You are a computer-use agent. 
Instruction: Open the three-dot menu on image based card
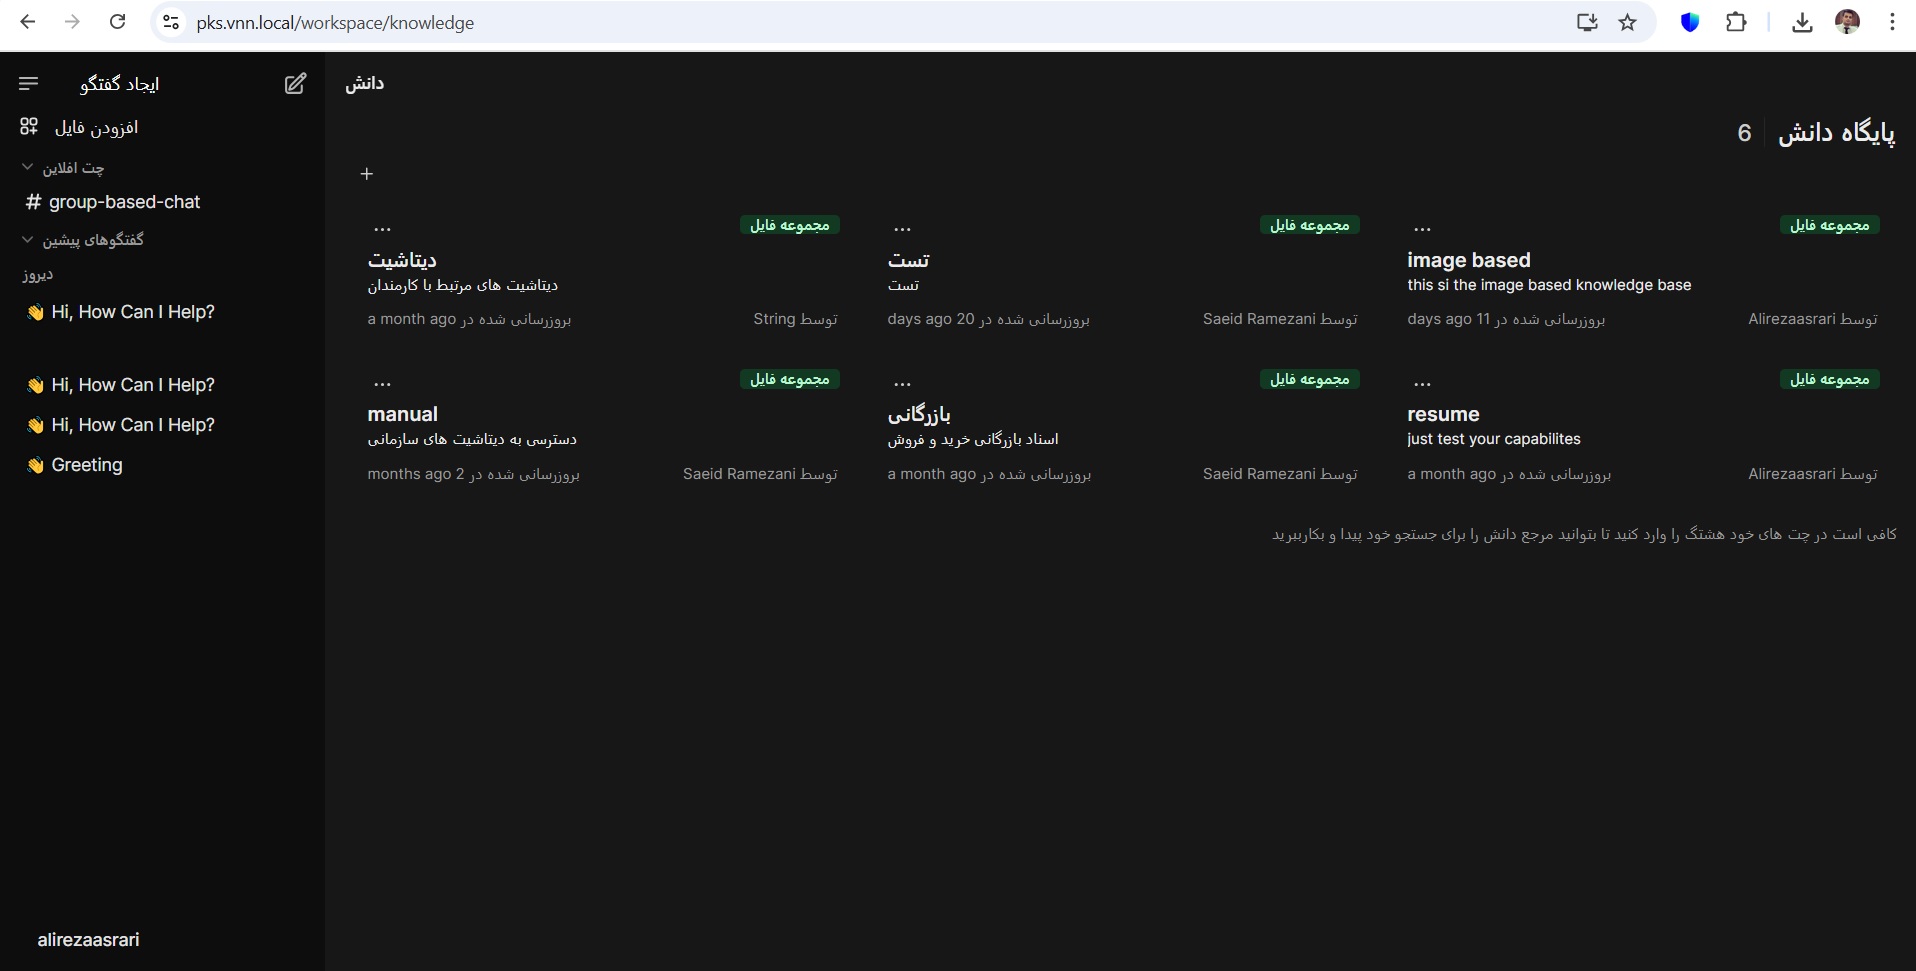point(1422,229)
